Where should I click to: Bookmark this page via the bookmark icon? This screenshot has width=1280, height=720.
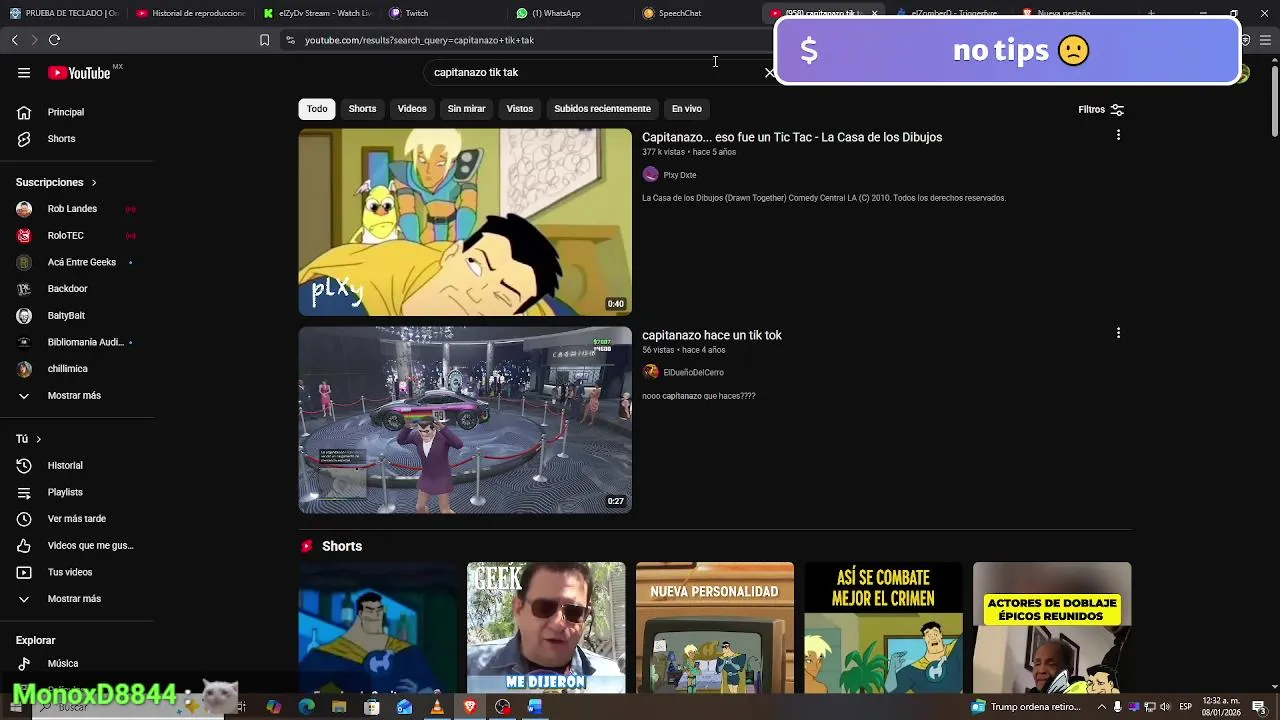tap(264, 40)
